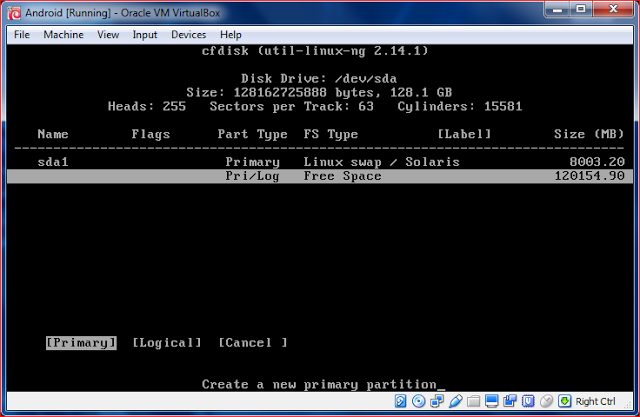Click the display monitor status icon
This screenshot has height=417, width=640.
(x=491, y=401)
